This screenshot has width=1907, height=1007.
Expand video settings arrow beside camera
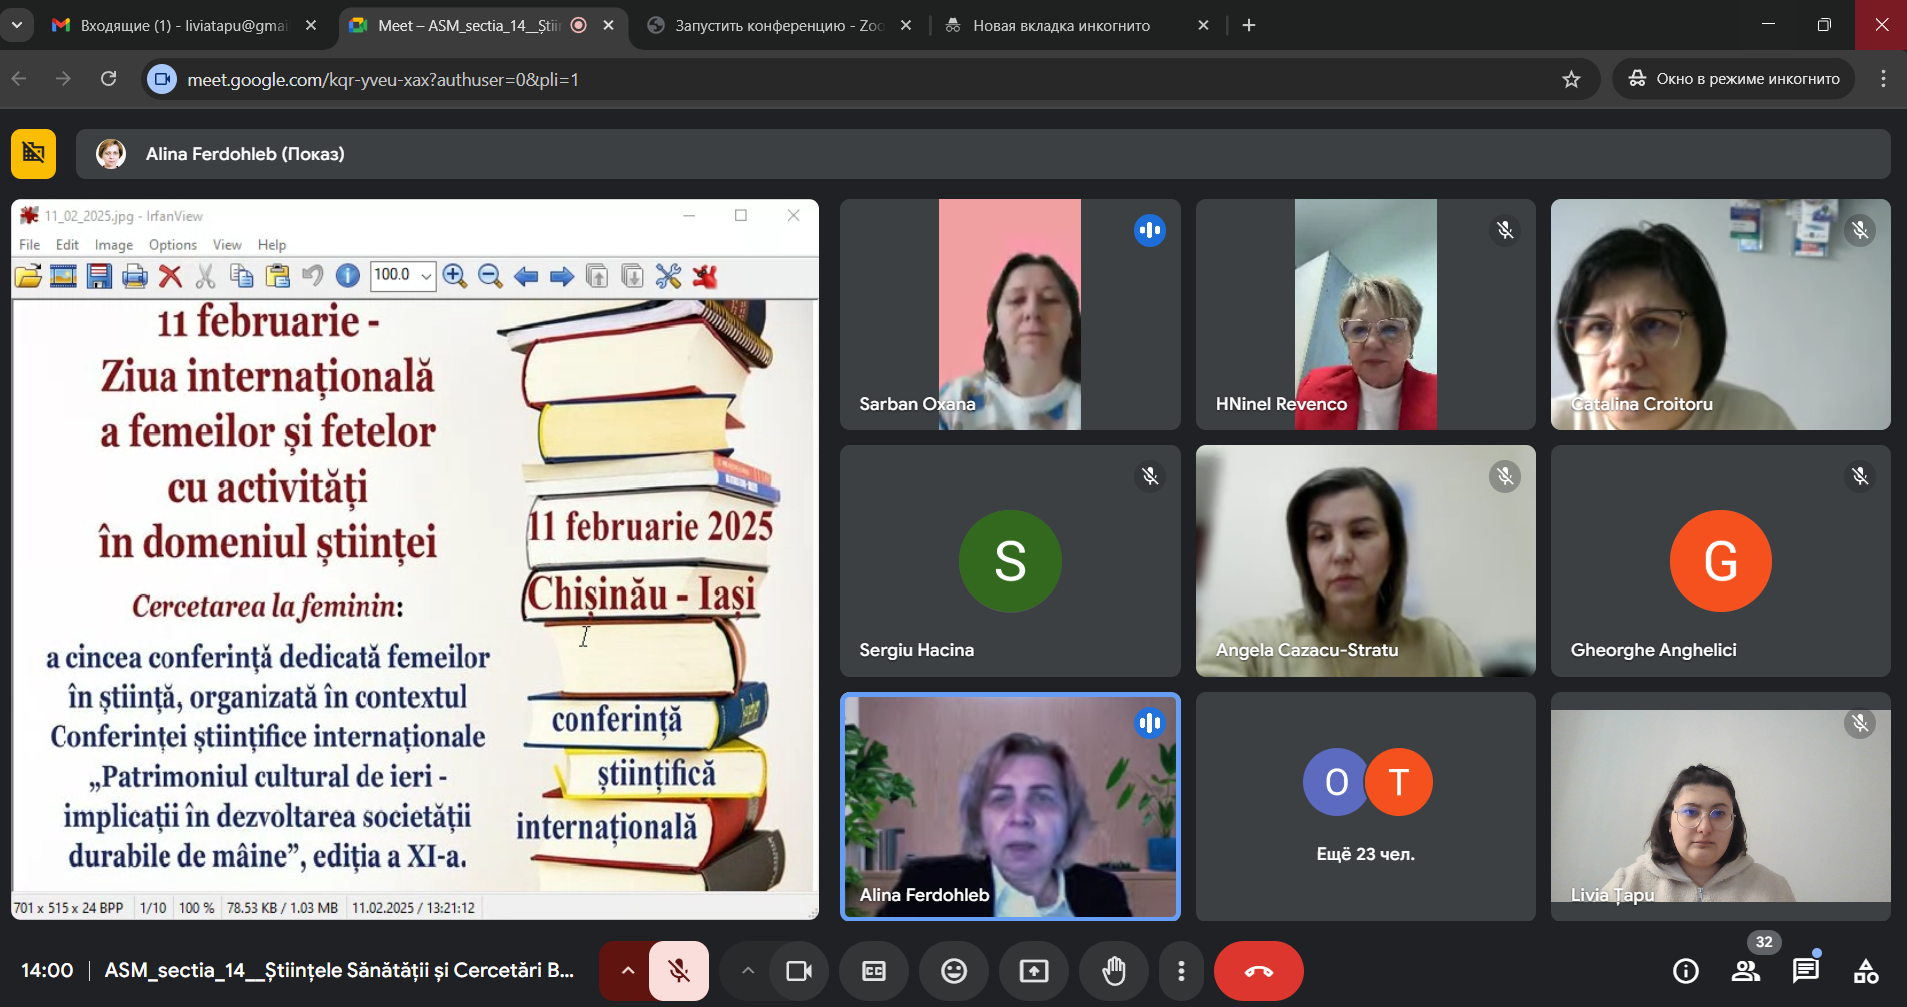pyautogui.click(x=747, y=971)
